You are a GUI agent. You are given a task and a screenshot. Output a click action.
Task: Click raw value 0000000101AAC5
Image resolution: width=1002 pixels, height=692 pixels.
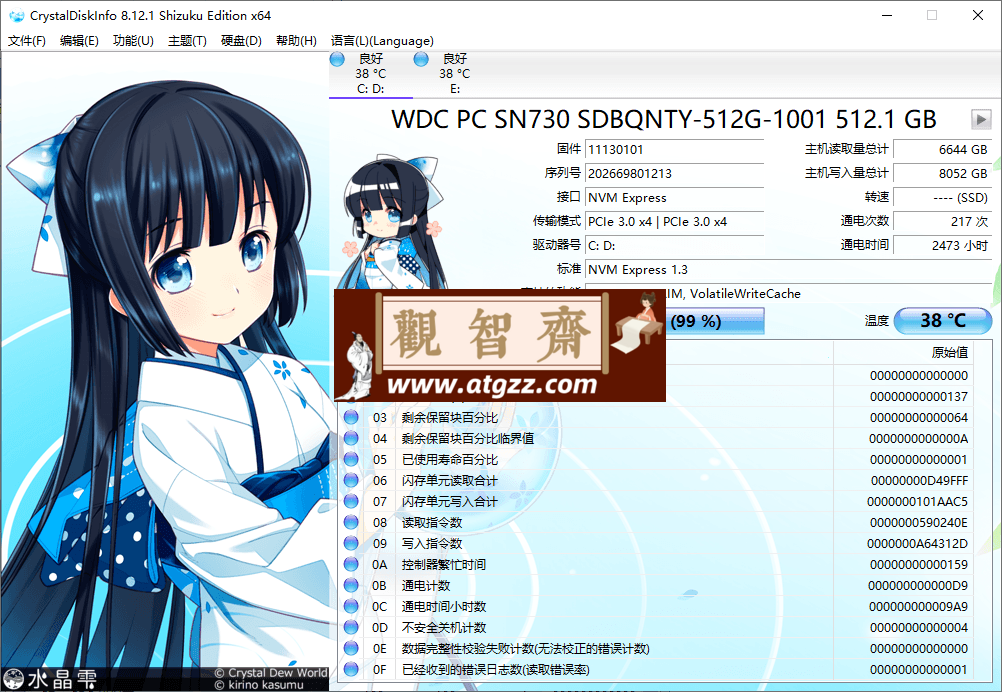pos(917,502)
